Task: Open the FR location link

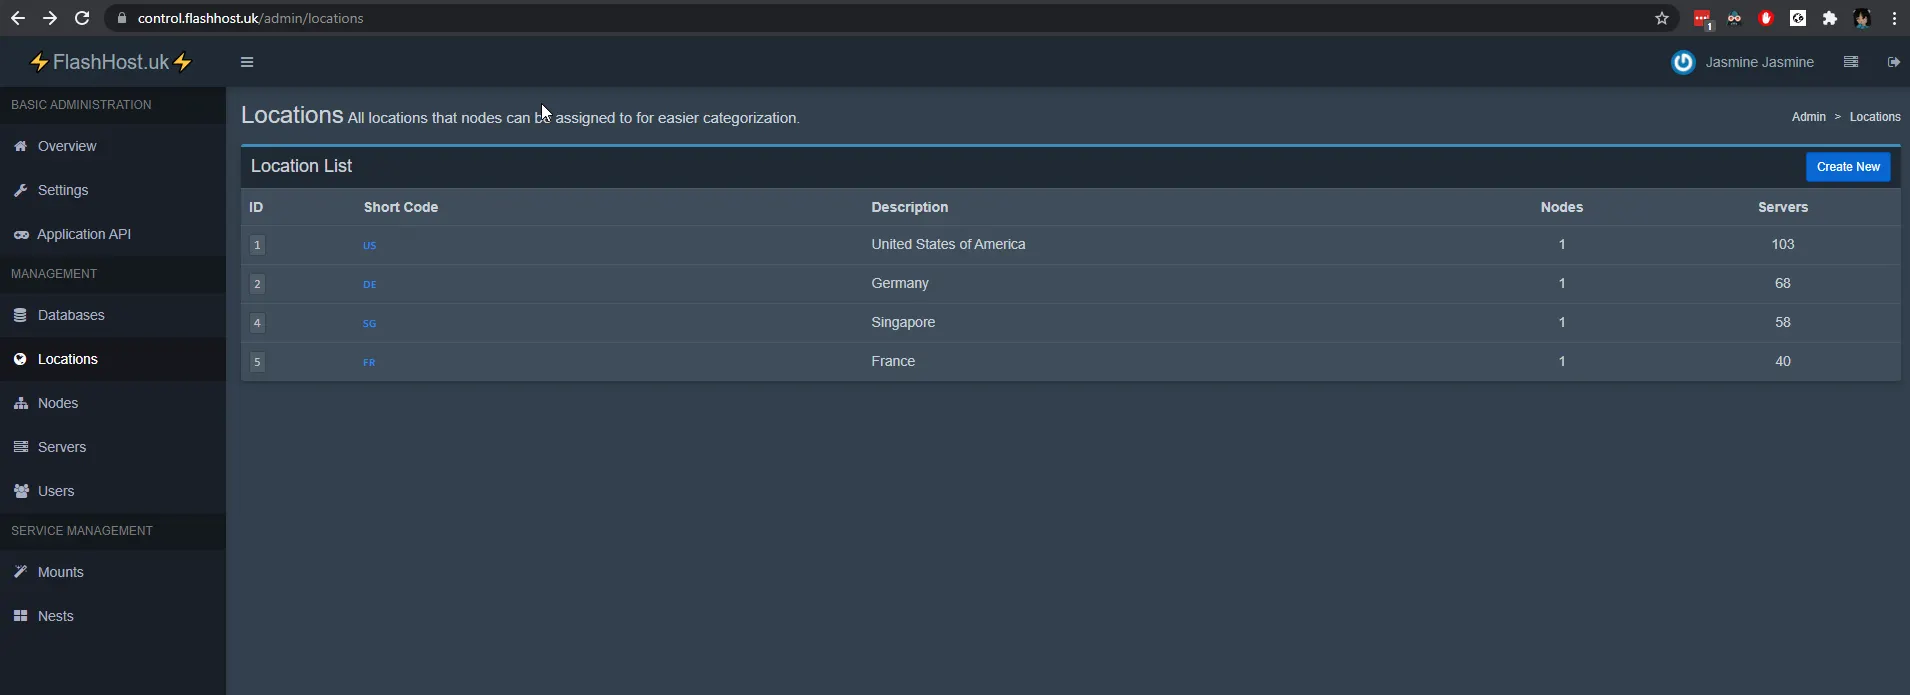Action: tap(369, 362)
